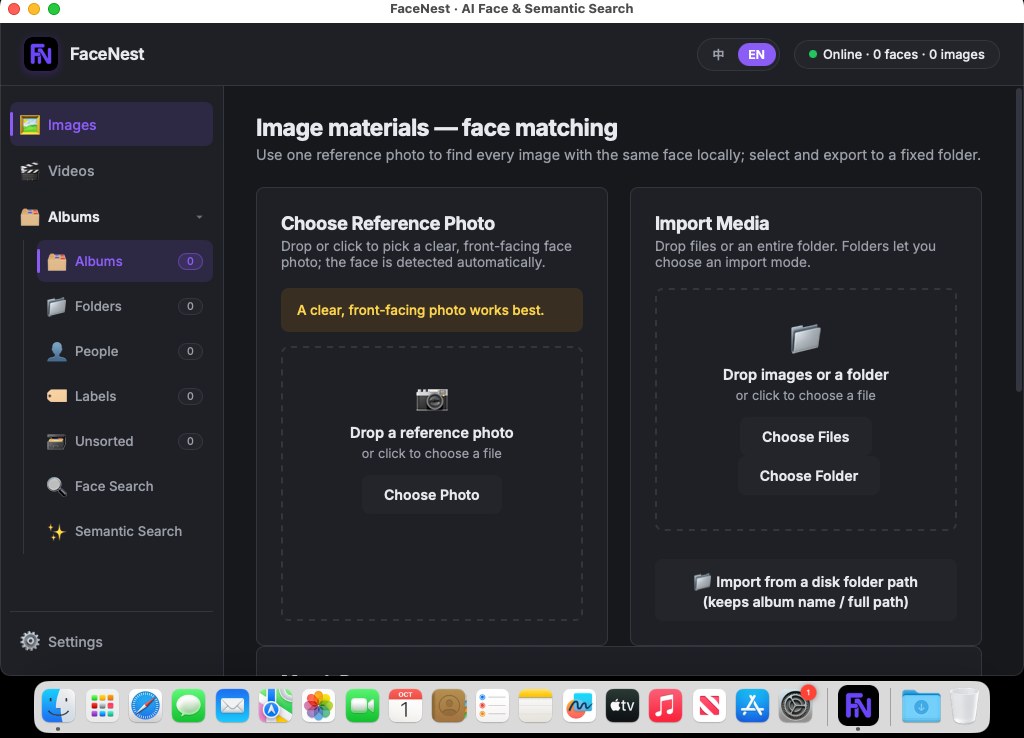Click the Choose Photo button
The width and height of the screenshot is (1024, 738).
[432, 495]
